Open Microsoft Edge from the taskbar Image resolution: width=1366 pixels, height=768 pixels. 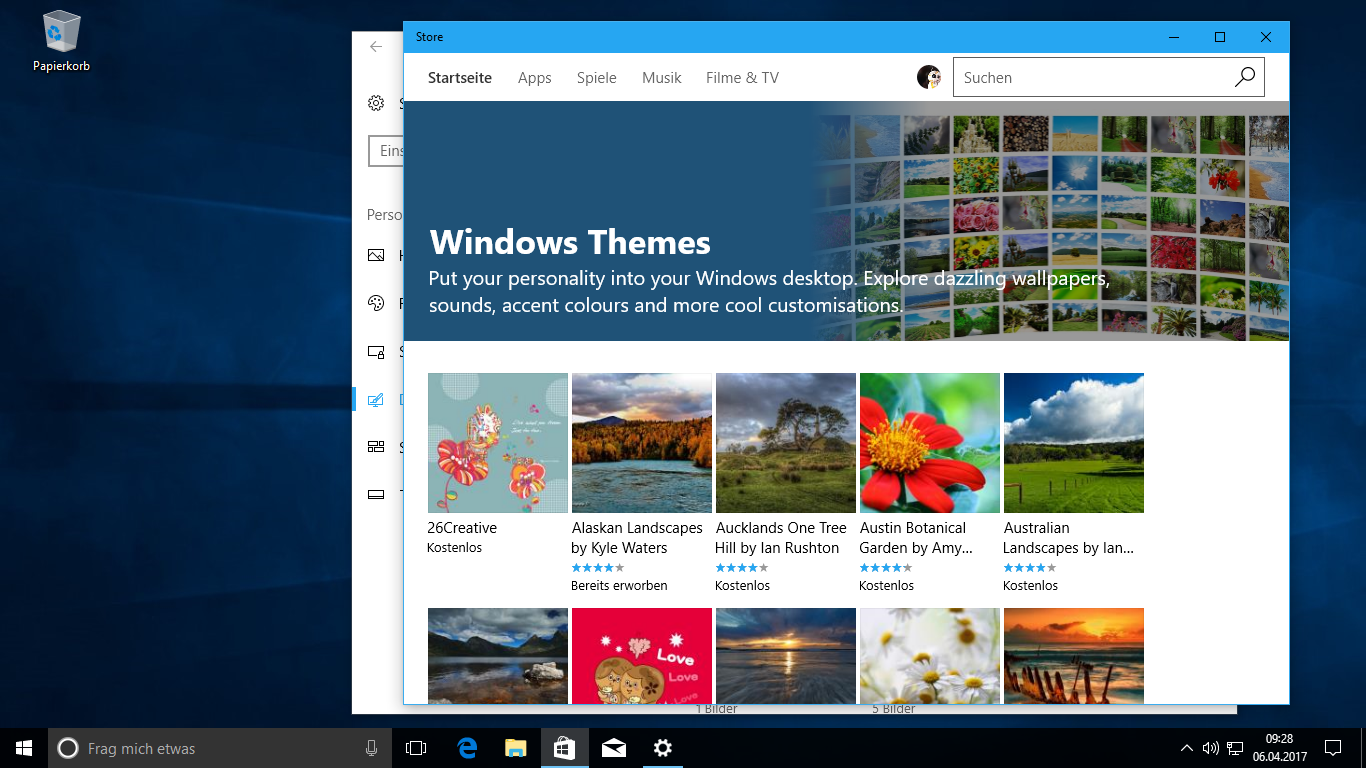(467, 748)
